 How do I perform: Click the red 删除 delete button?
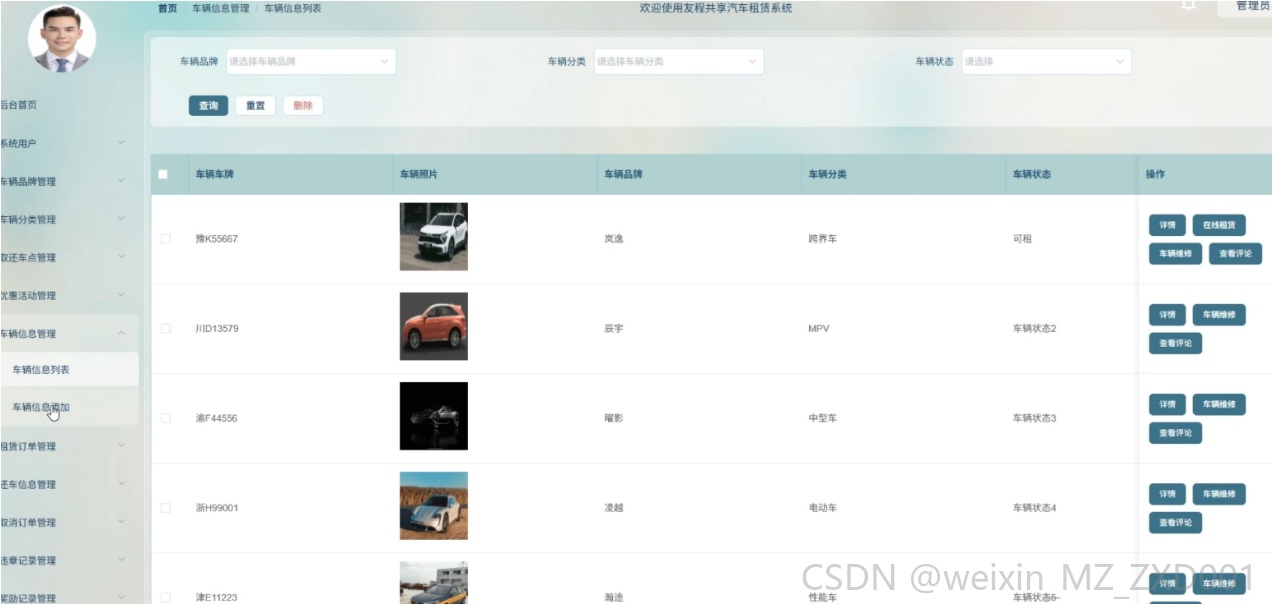point(303,106)
